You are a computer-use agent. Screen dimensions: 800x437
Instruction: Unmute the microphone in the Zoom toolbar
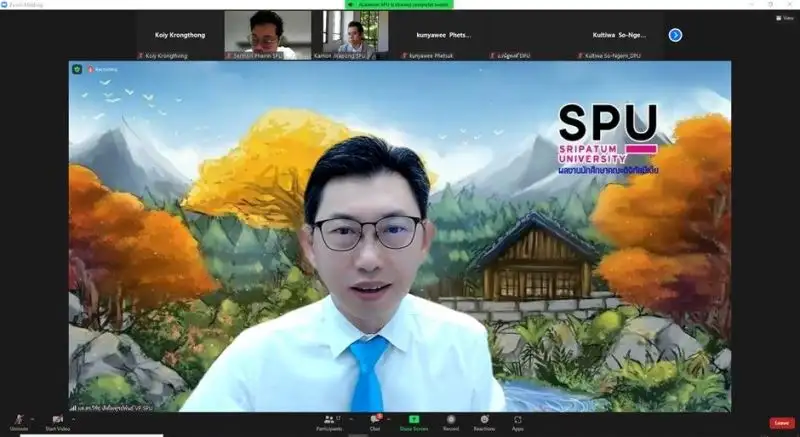(x=19, y=420)
